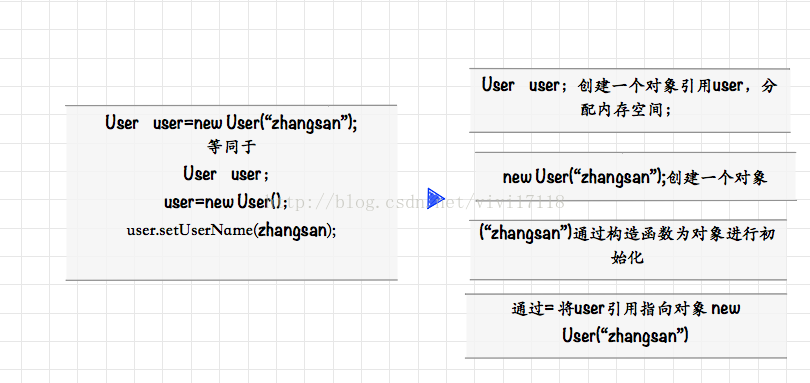This screenshot has height=383, width=810.
Task: Click the text '配内存空间；'
Action: pos(625,110)
